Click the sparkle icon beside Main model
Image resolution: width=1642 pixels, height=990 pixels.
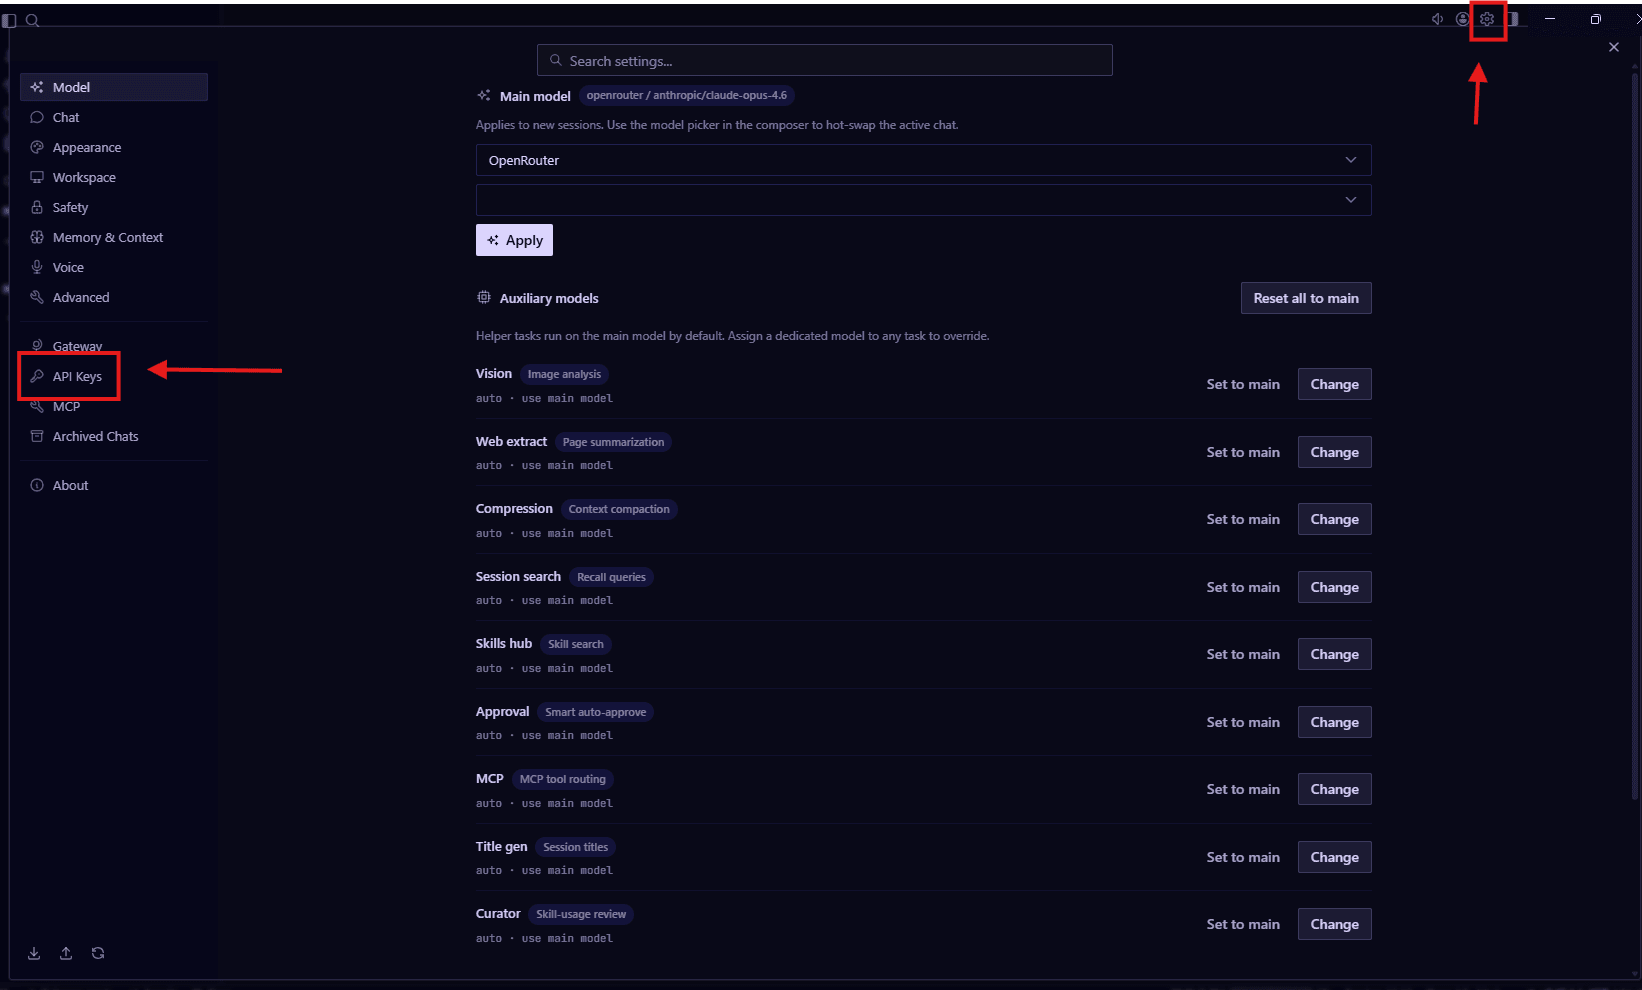click(484, 96)
